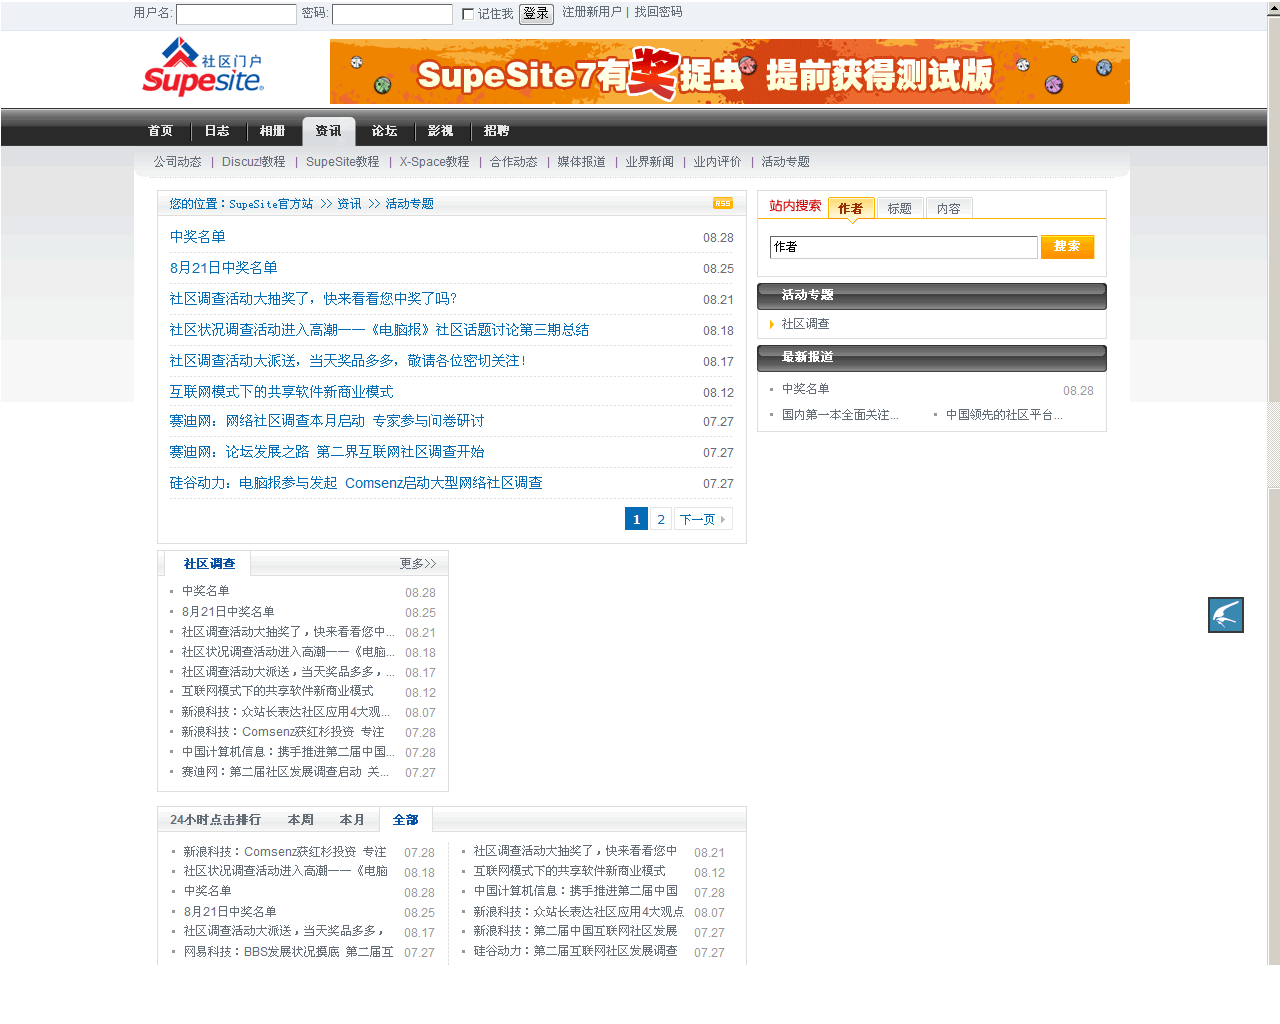The image size is (1280, 1024).
Task: Open the 活动专题 subcategory link
Action: [x=785, y=162]
